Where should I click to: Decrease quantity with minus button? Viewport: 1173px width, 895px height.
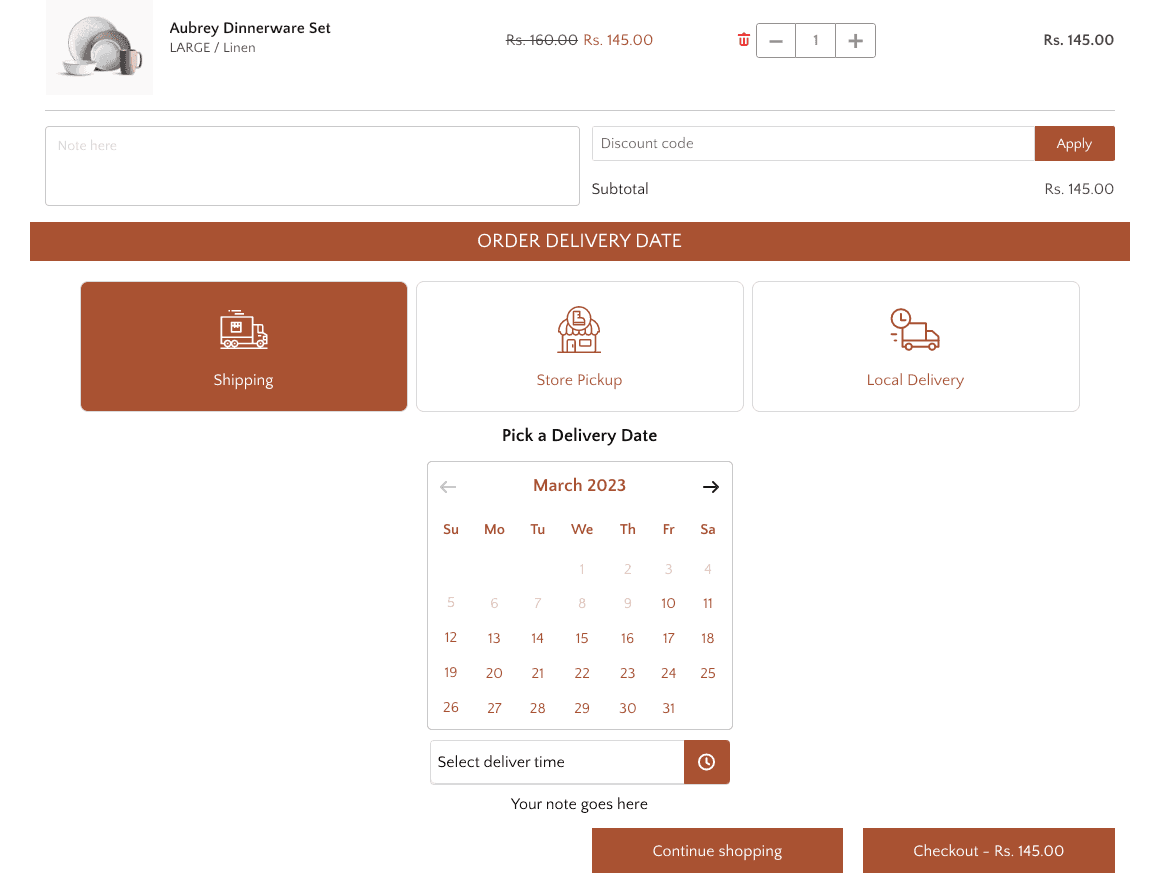coord(776,40)
